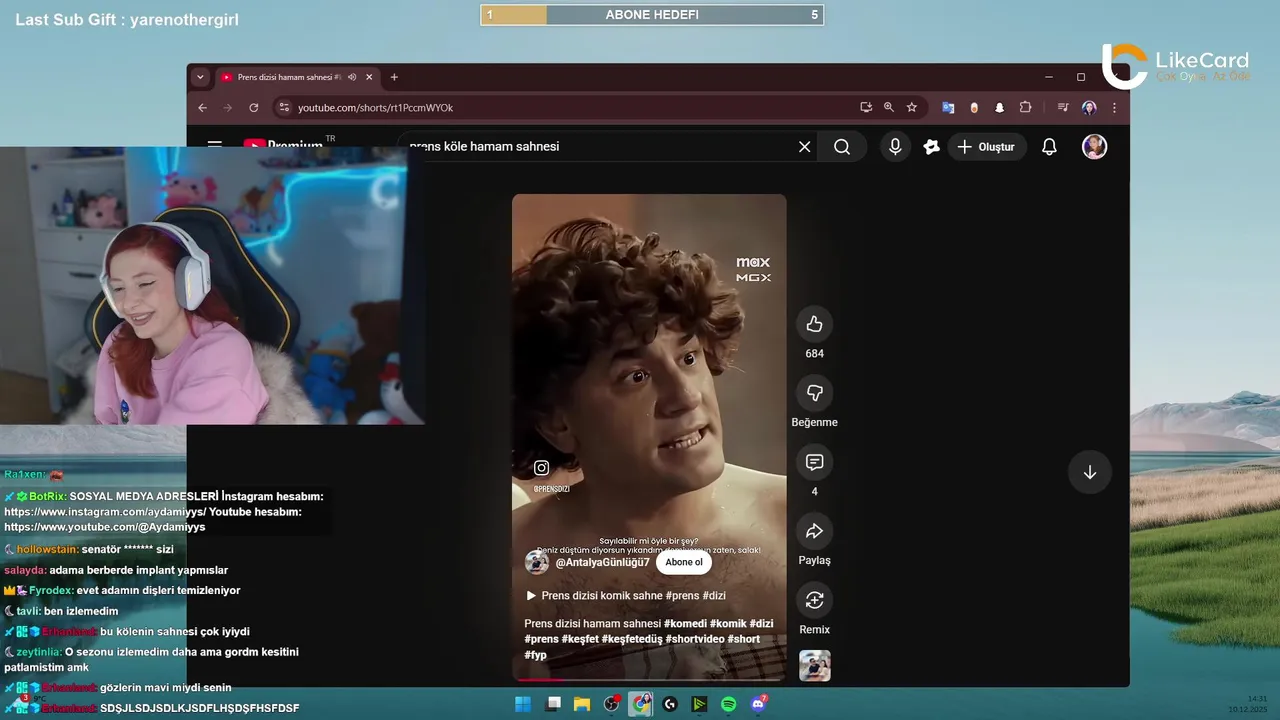Image resolution: width=1280 pixels, height=720 pixels.
Task: Go forward in Chrome
Action: point(228,107)
